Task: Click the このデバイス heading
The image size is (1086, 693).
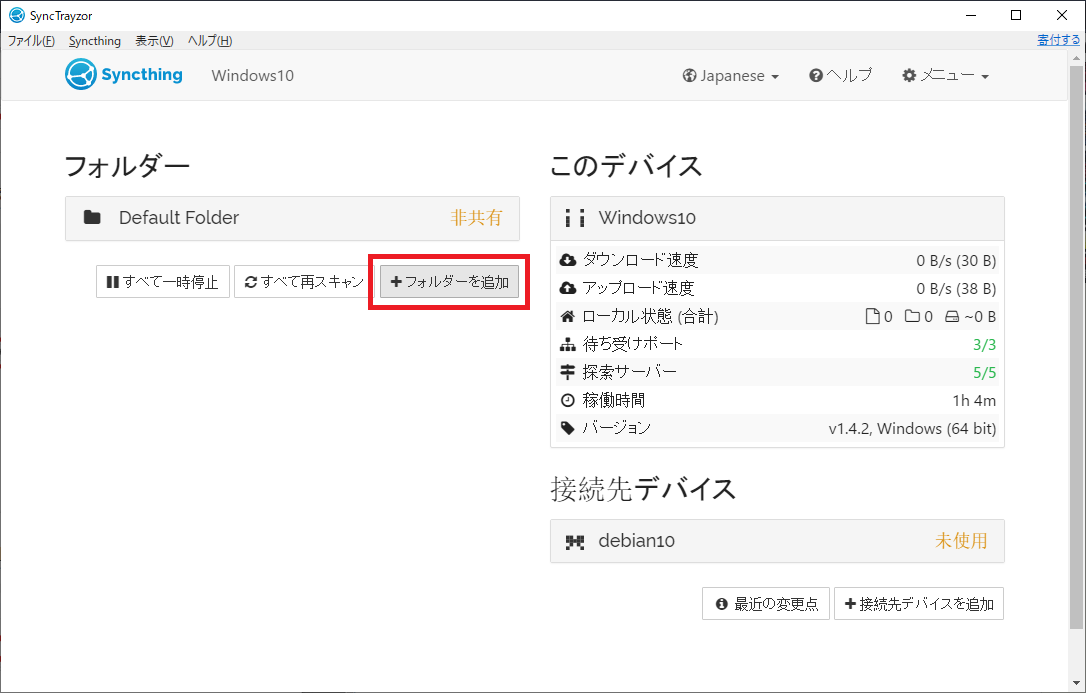Action: coord(626,167)
